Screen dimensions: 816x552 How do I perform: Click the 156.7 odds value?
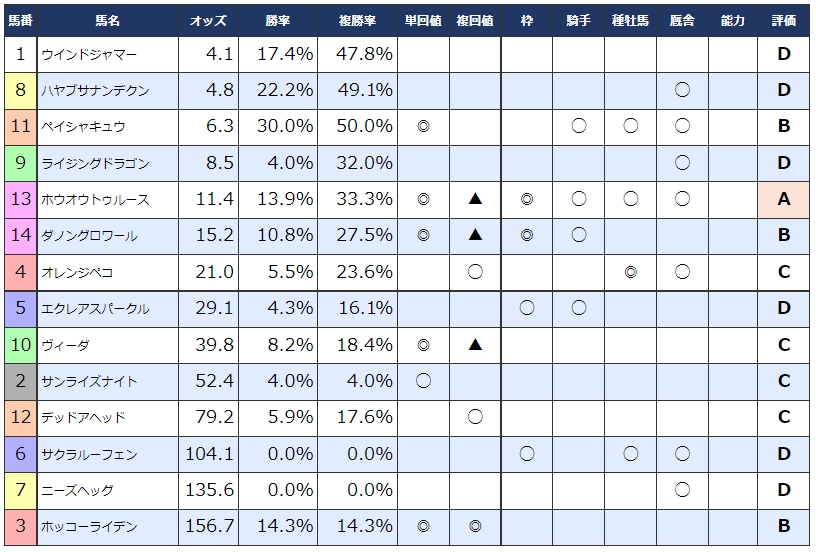(209, 526)
